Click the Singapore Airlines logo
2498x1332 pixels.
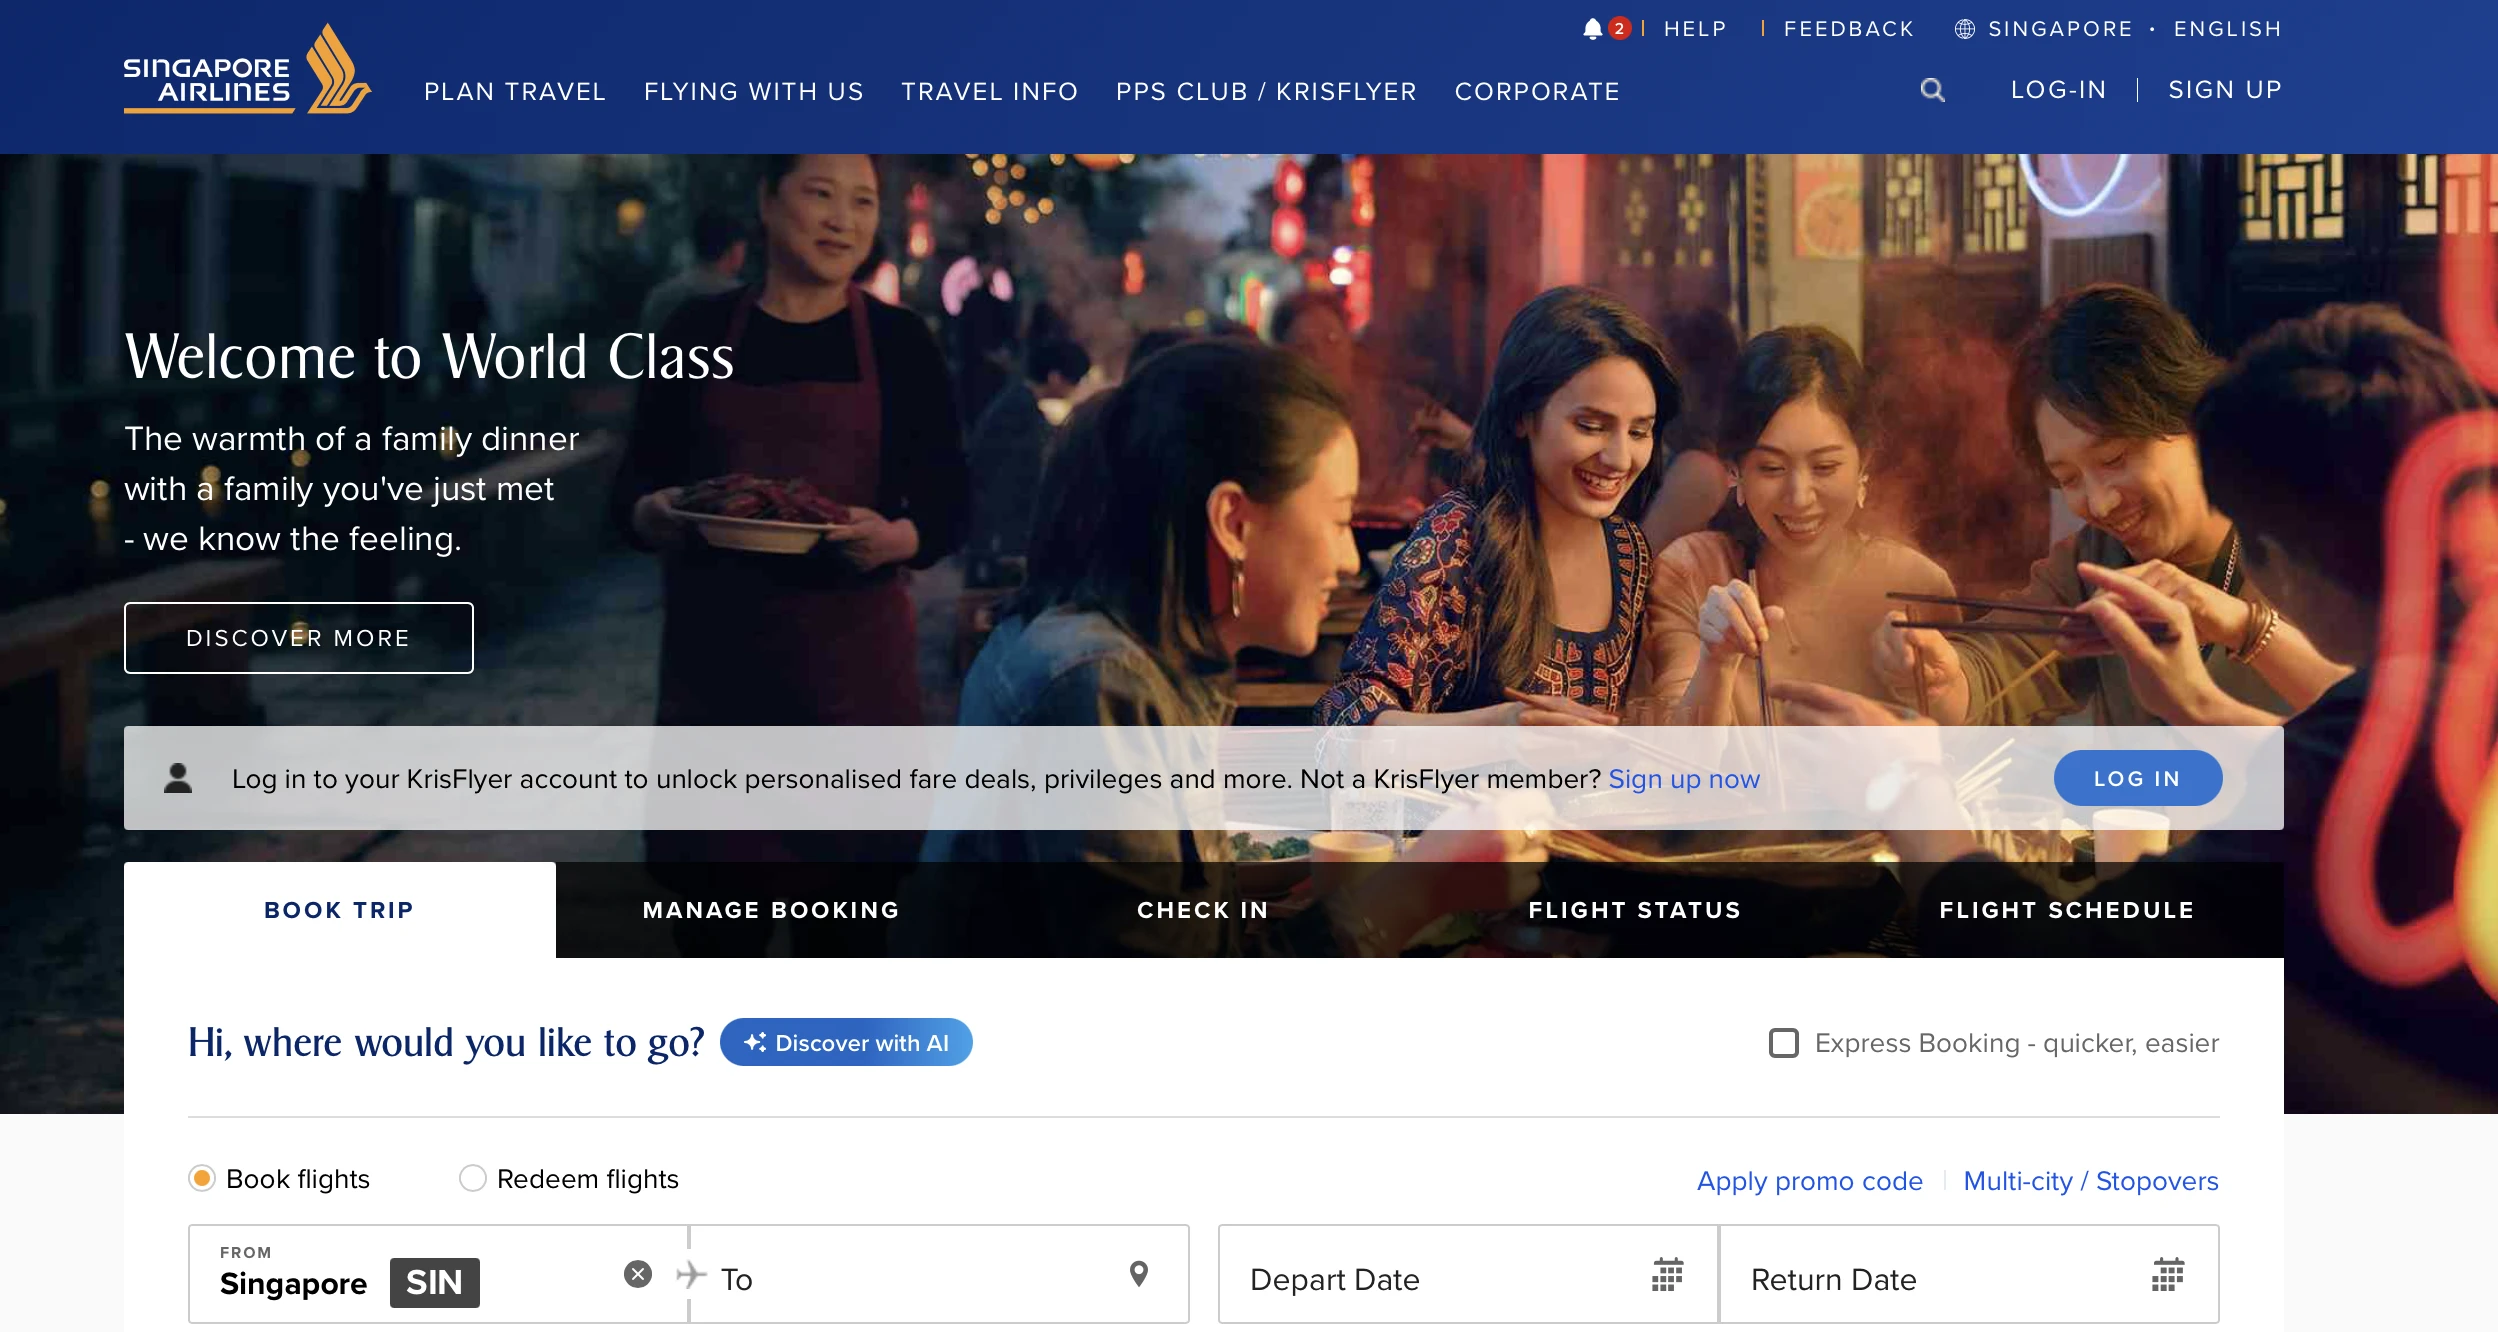247,70
